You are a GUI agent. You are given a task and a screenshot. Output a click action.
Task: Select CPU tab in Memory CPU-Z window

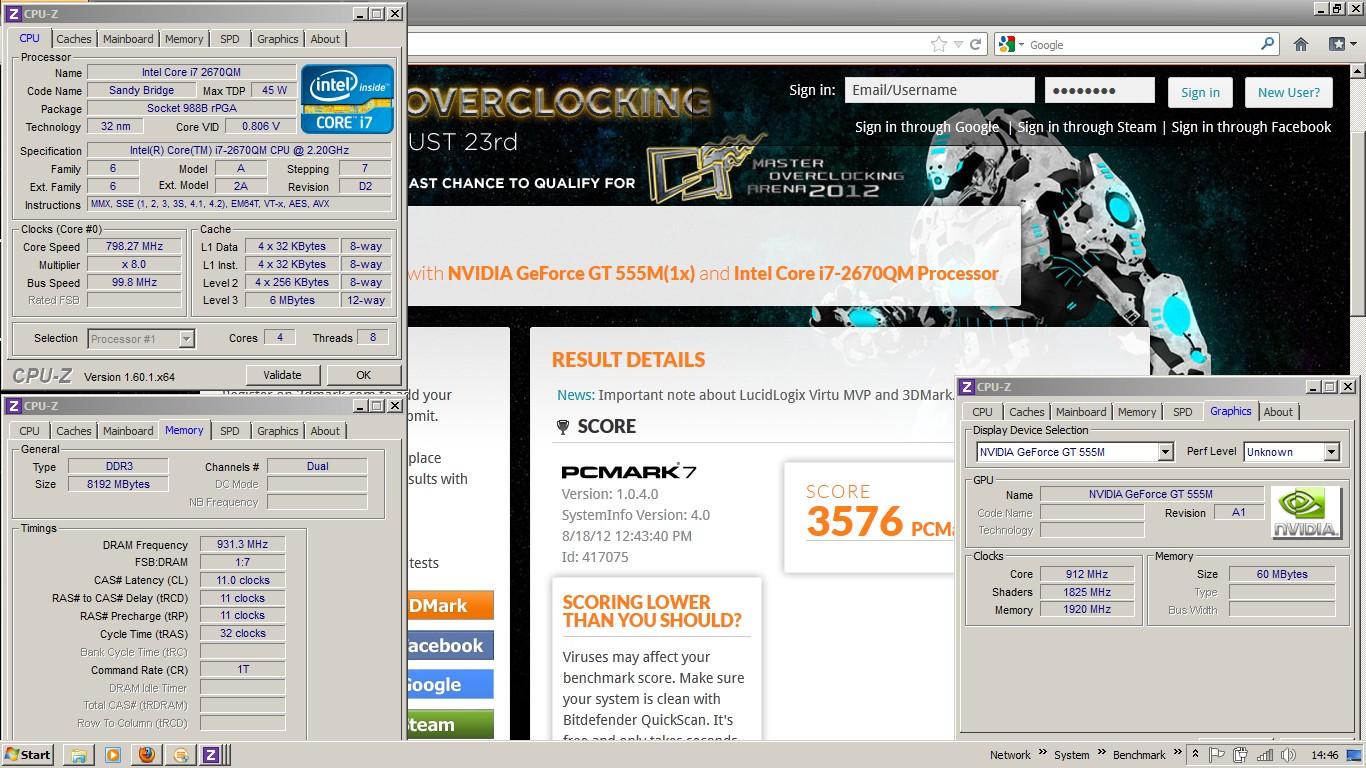click(29, 431)
